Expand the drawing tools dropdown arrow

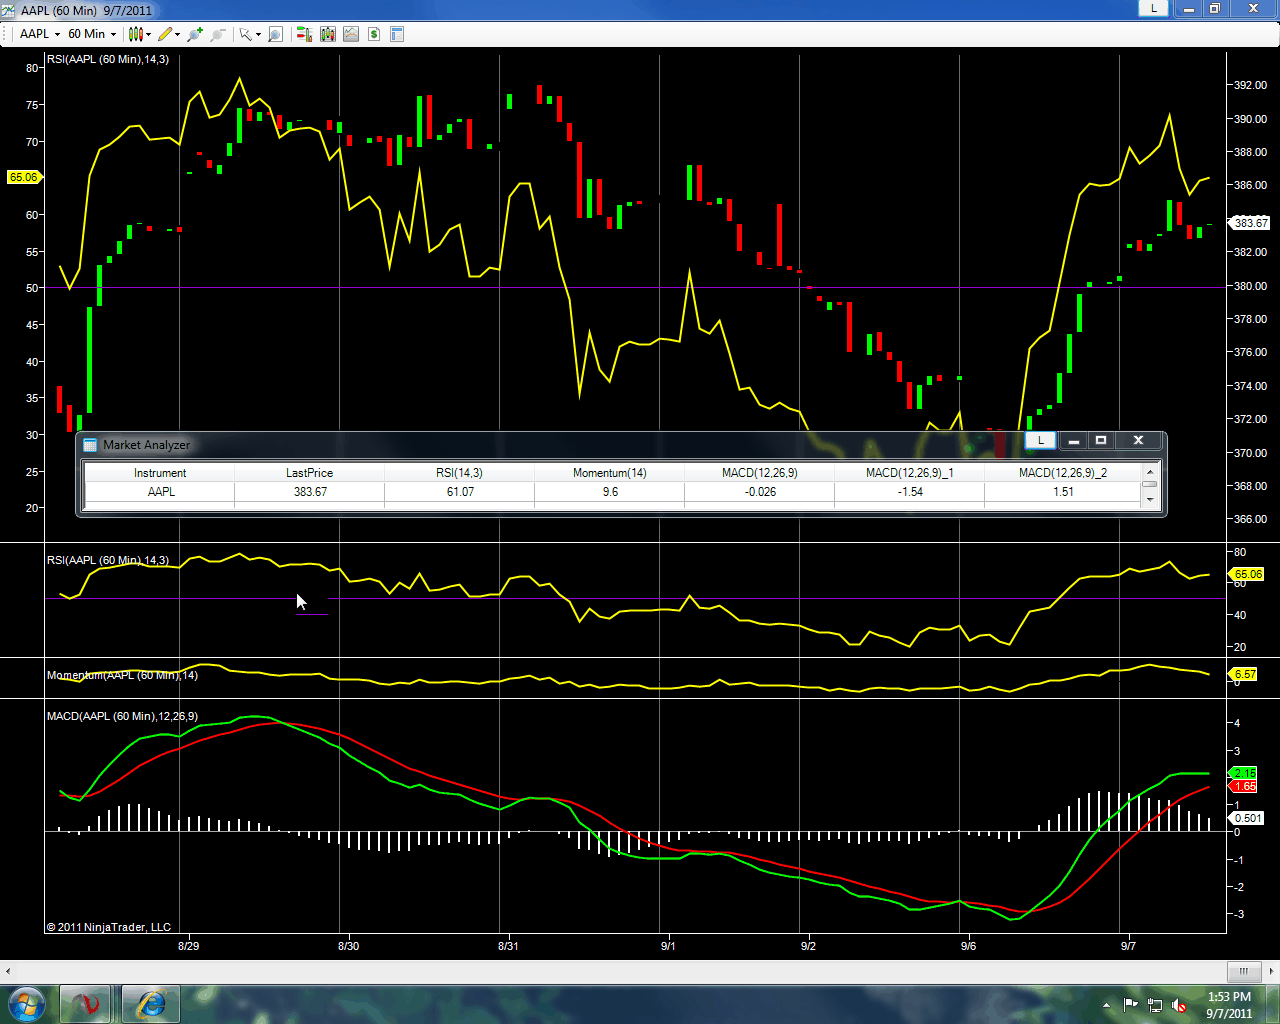[x=178, y=34]
